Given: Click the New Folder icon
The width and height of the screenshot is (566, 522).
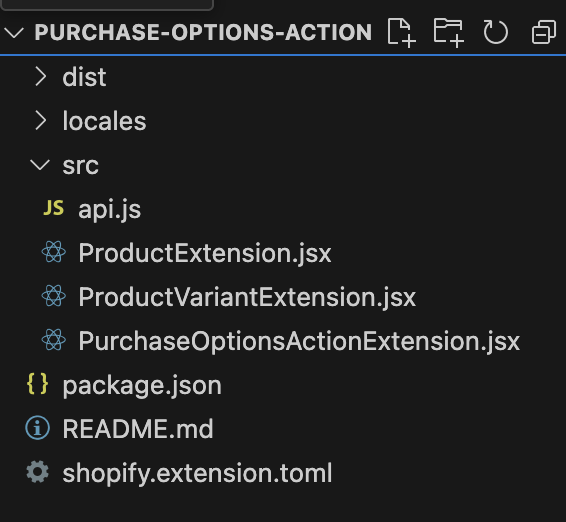Looking at the screenshot, I should click(x=448, y=32).
